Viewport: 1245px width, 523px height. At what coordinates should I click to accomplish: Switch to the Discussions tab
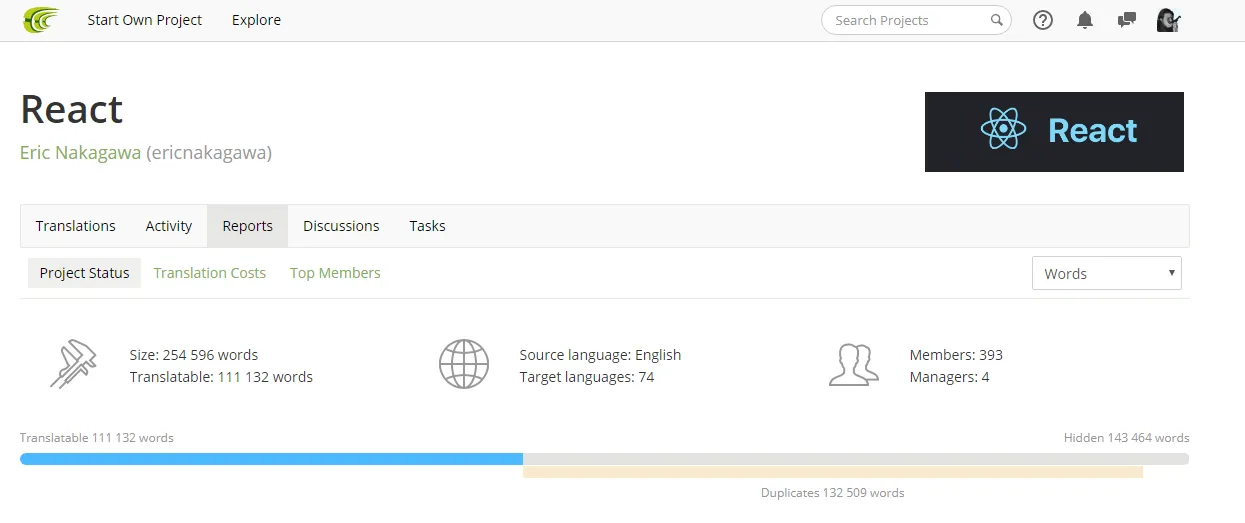pos(341,226)
